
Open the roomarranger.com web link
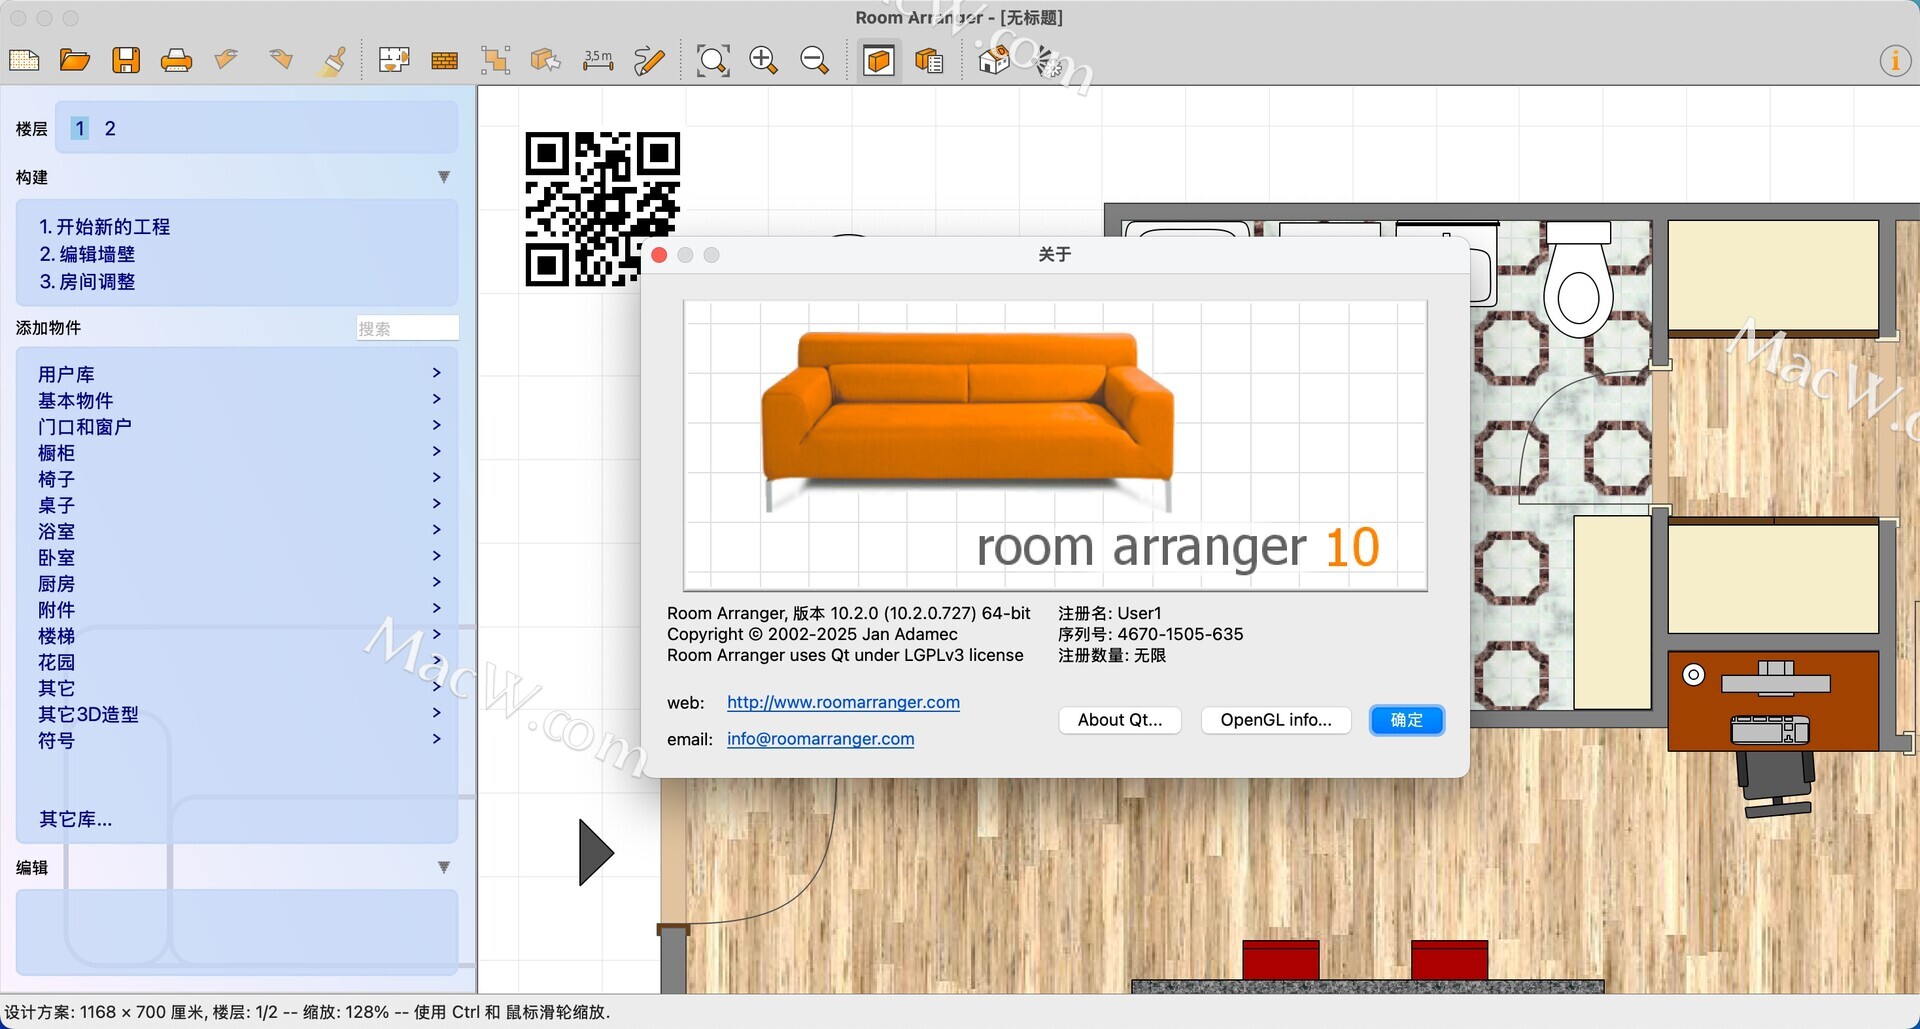(x=843, y=702)
